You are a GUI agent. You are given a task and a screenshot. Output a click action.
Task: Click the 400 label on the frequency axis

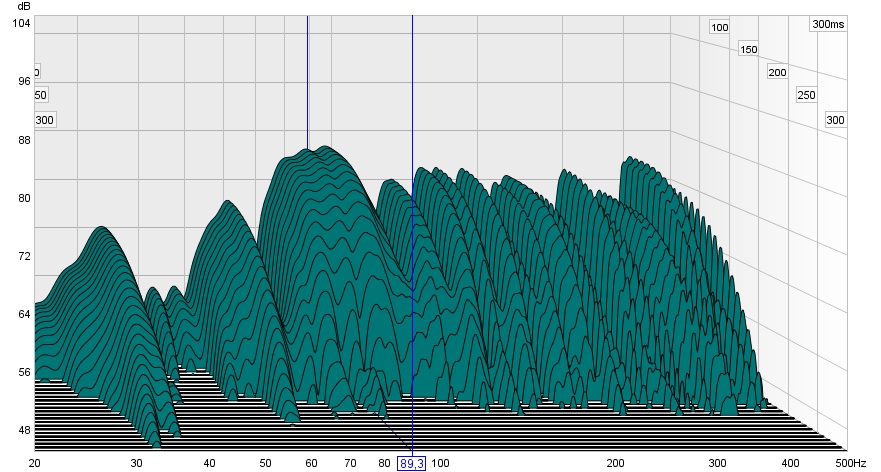791,464
